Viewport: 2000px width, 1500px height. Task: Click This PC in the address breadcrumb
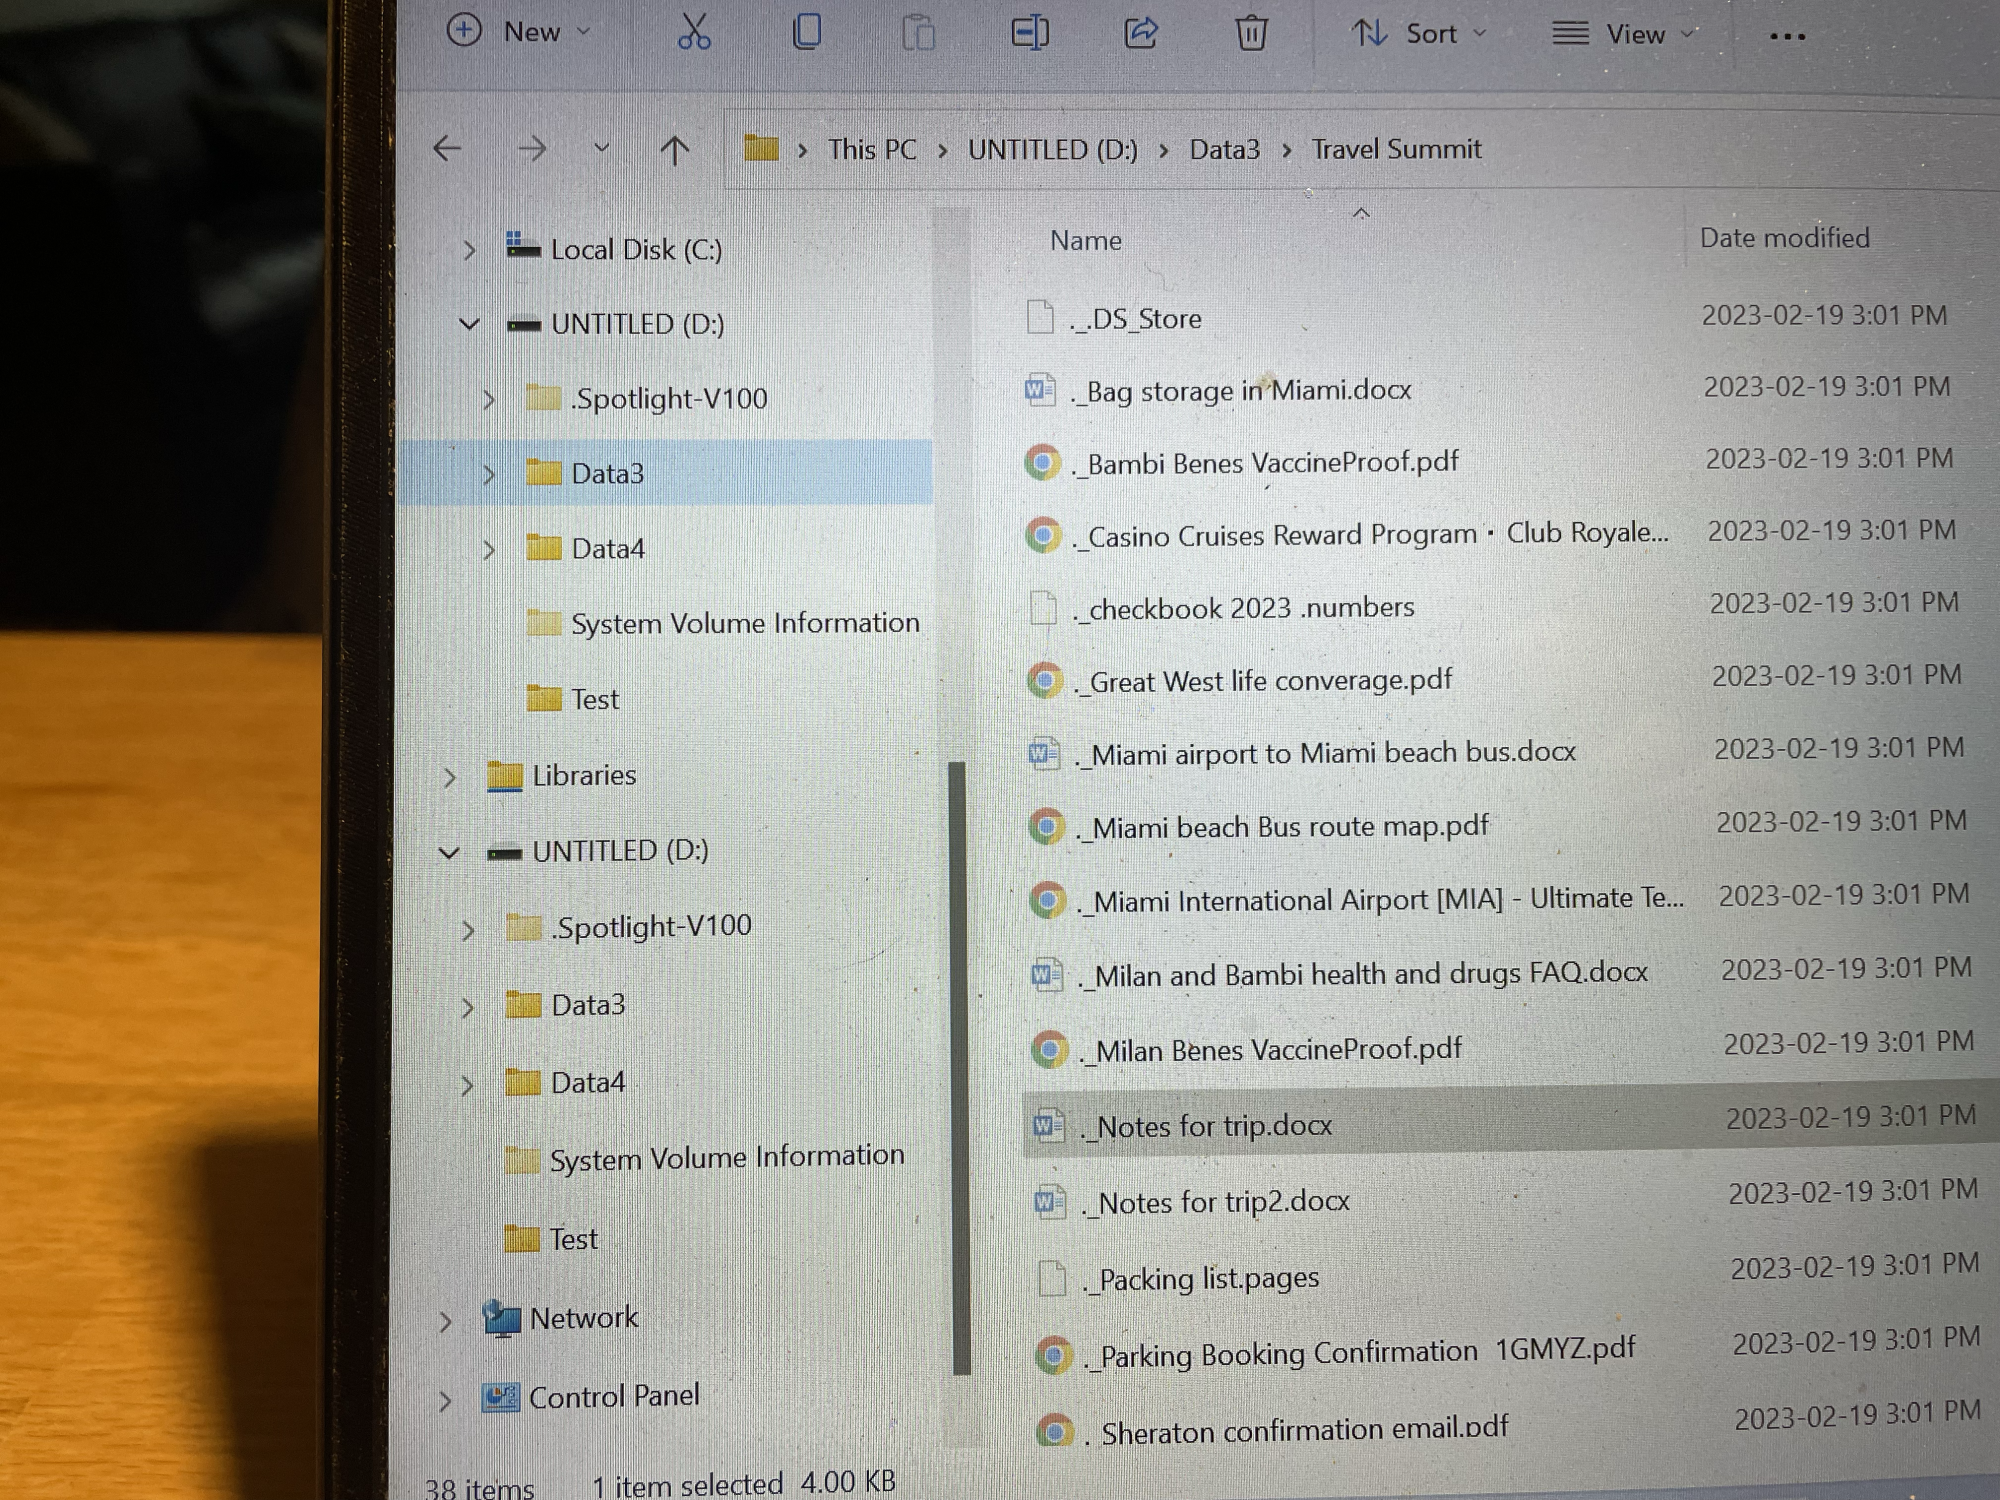pyautogui.click(x=871, y=150)
